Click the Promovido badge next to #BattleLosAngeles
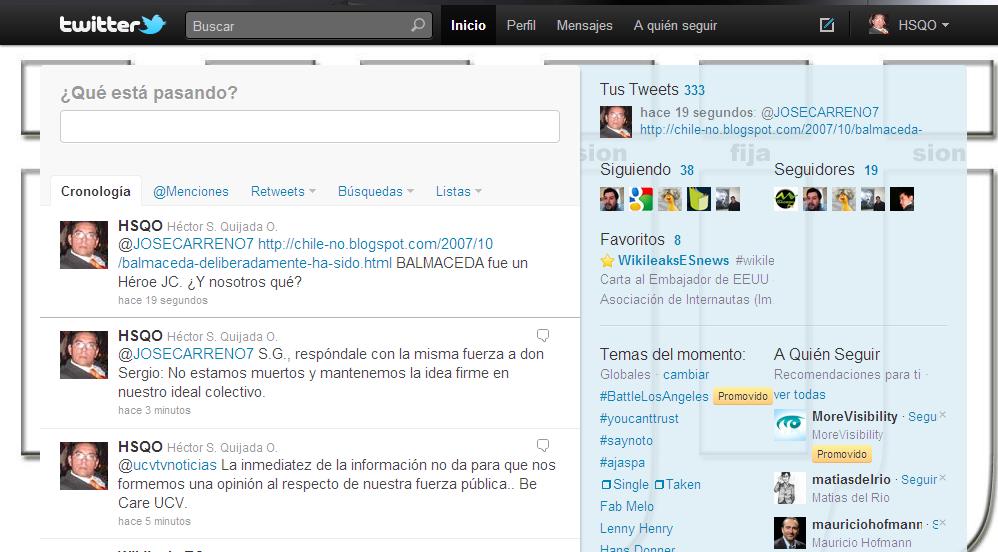 (743, 396)
